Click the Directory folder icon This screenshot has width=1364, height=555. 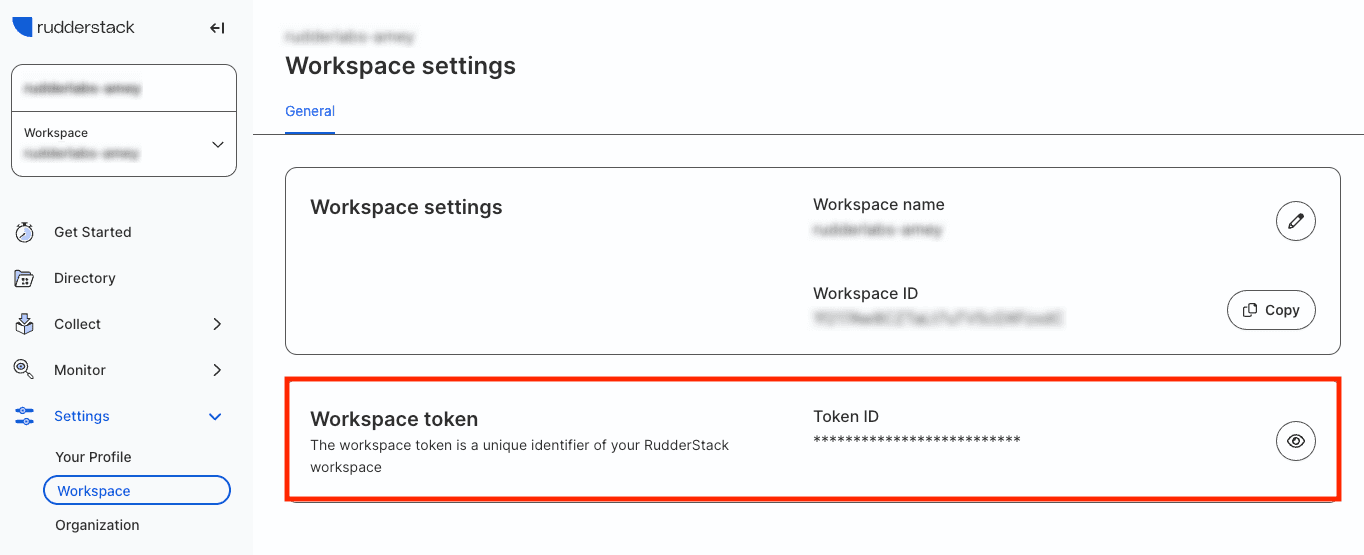point(25,278)
